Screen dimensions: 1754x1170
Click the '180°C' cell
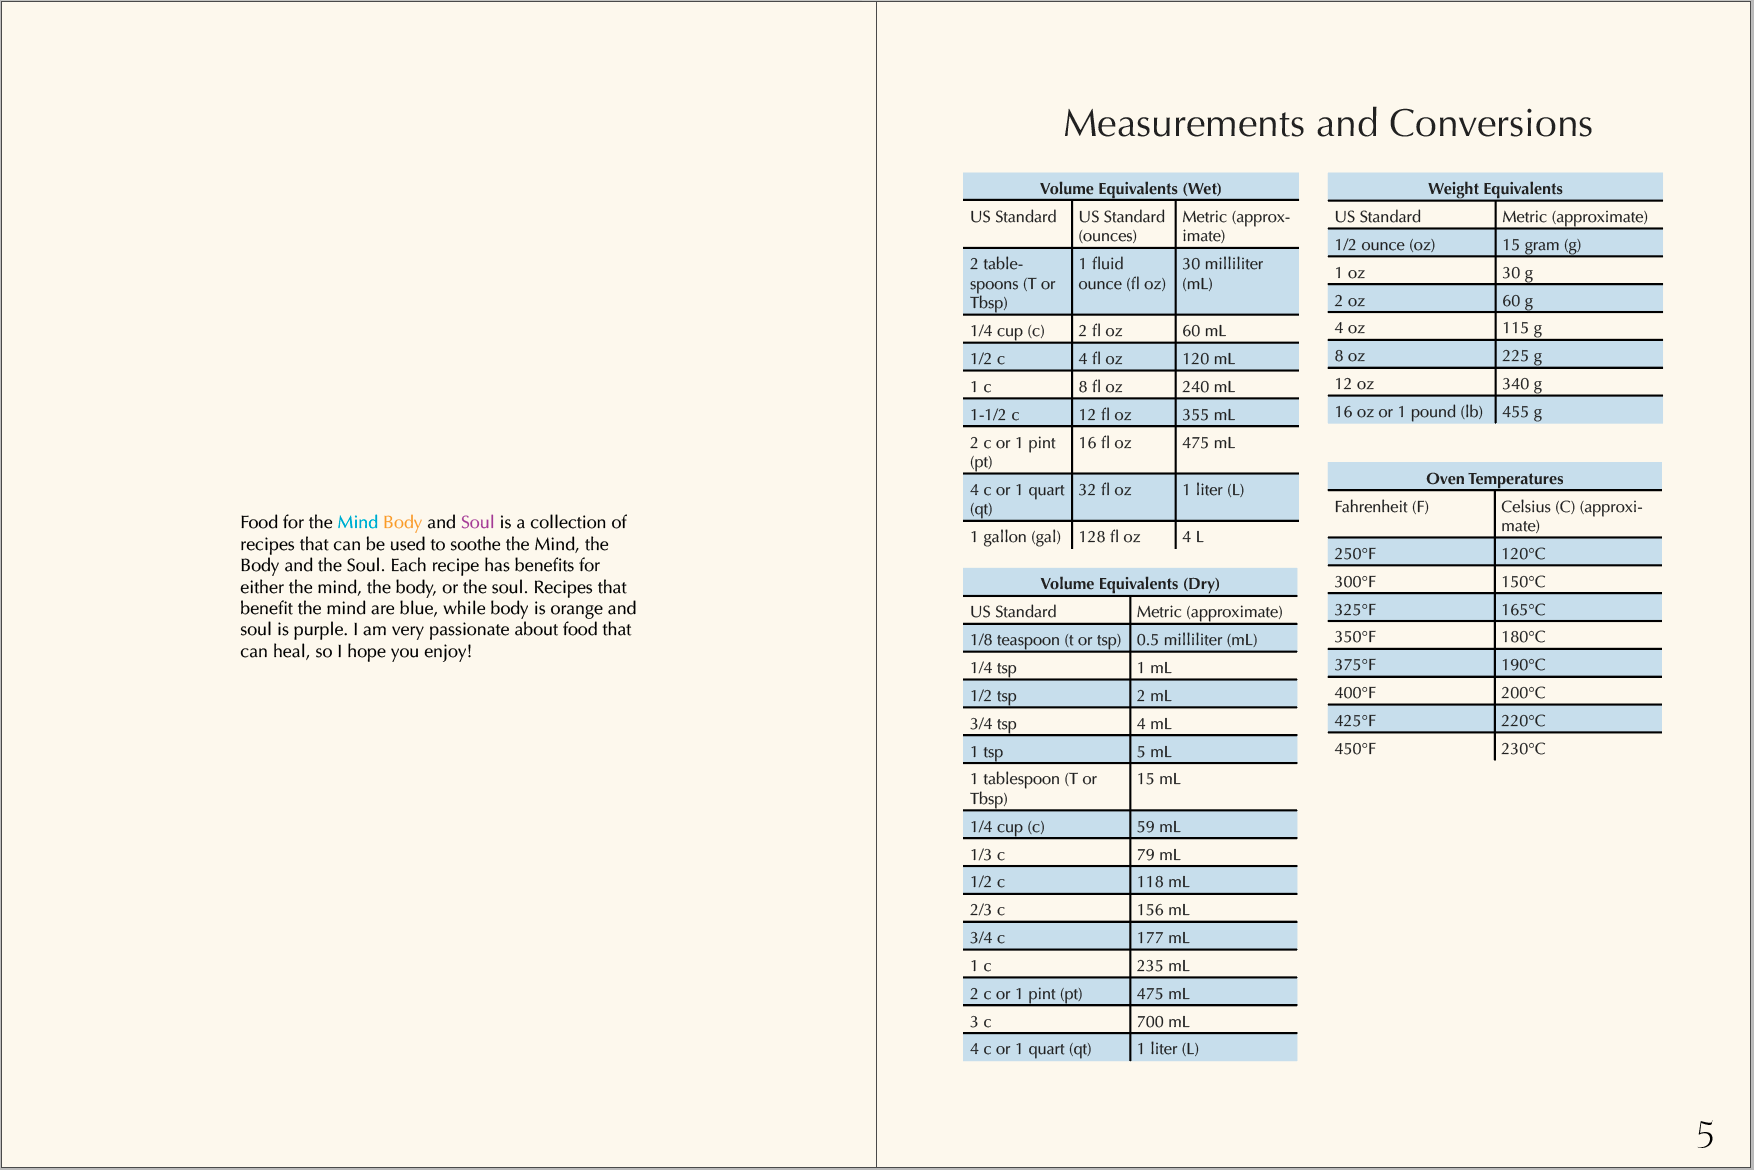(1578, 636)
